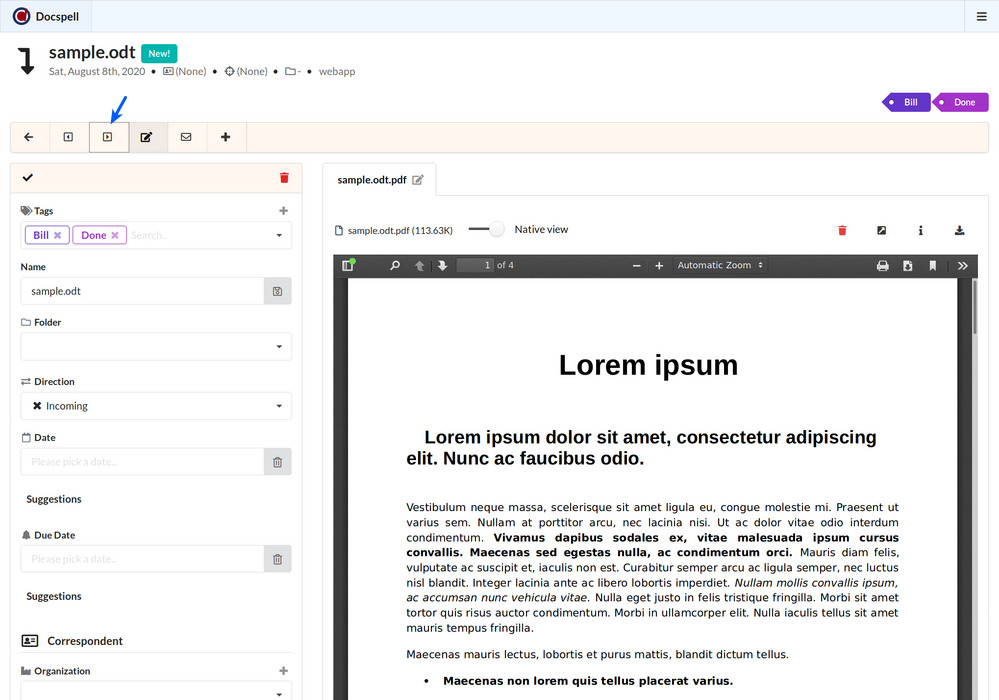Toggle the Native view switch
Image resolution: width=999 pixels, height=700 pixels.
[x=486, y=230]
